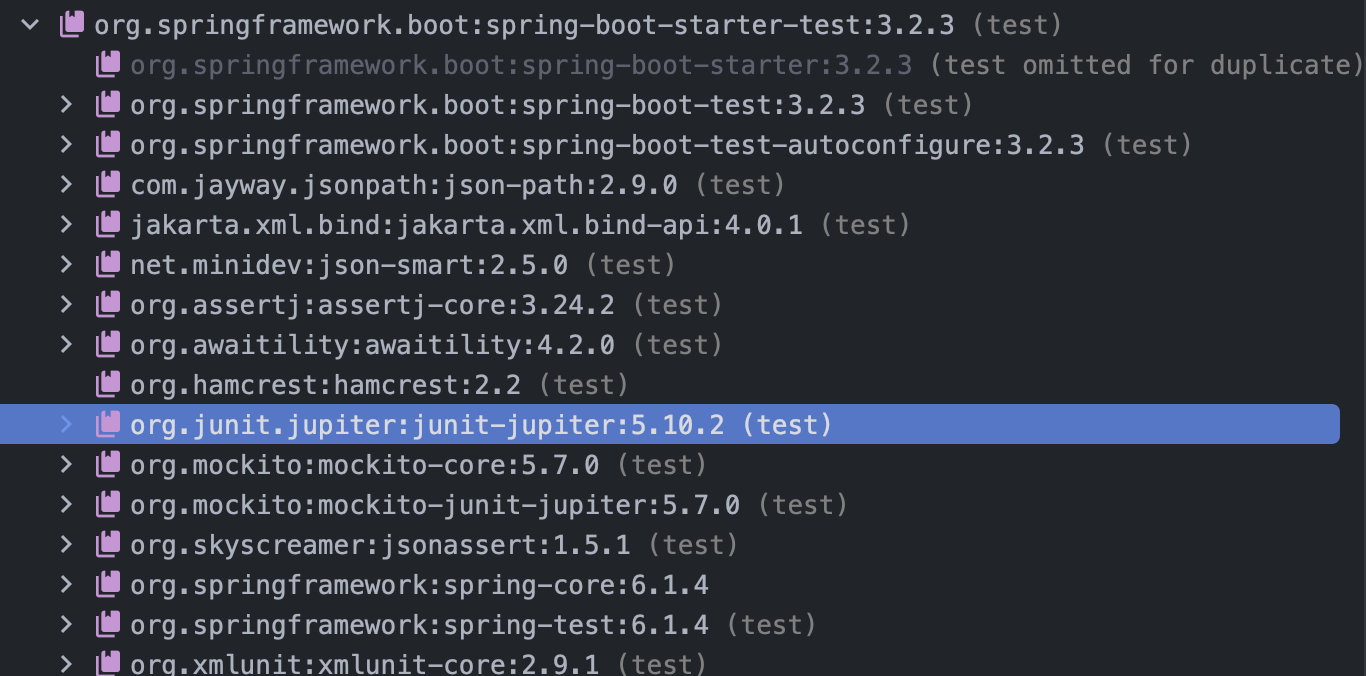Click the library icon beside json-path
Viewport: 1366px width, 676px height.
click(x=108, y=185)
